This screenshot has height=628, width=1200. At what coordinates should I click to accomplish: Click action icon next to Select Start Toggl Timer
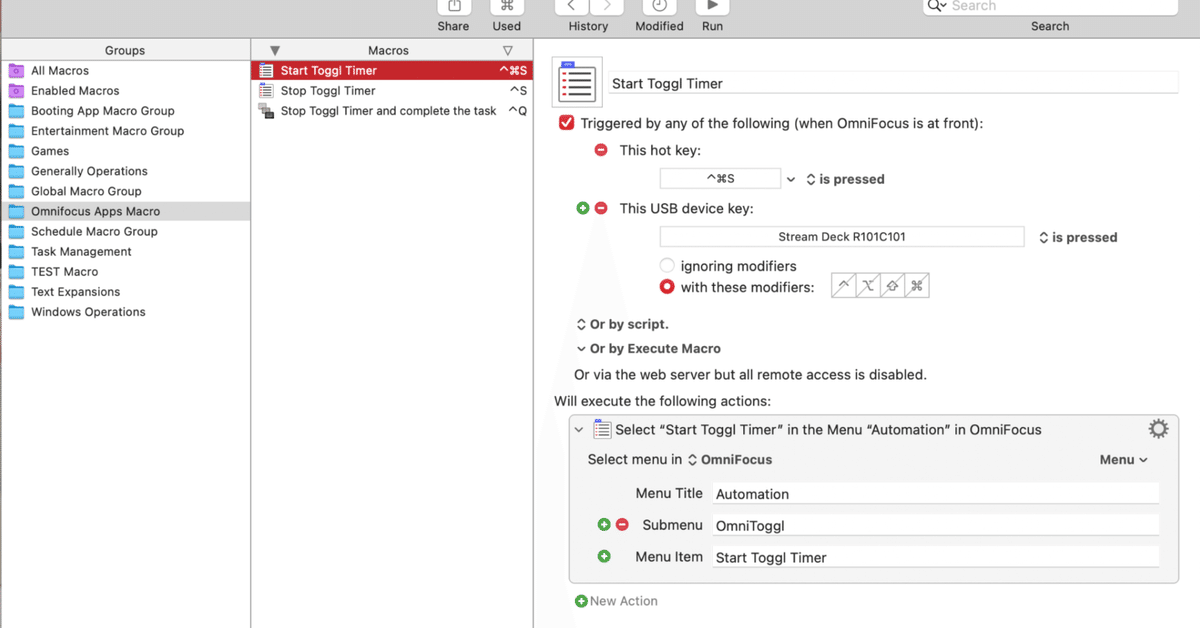602,429
